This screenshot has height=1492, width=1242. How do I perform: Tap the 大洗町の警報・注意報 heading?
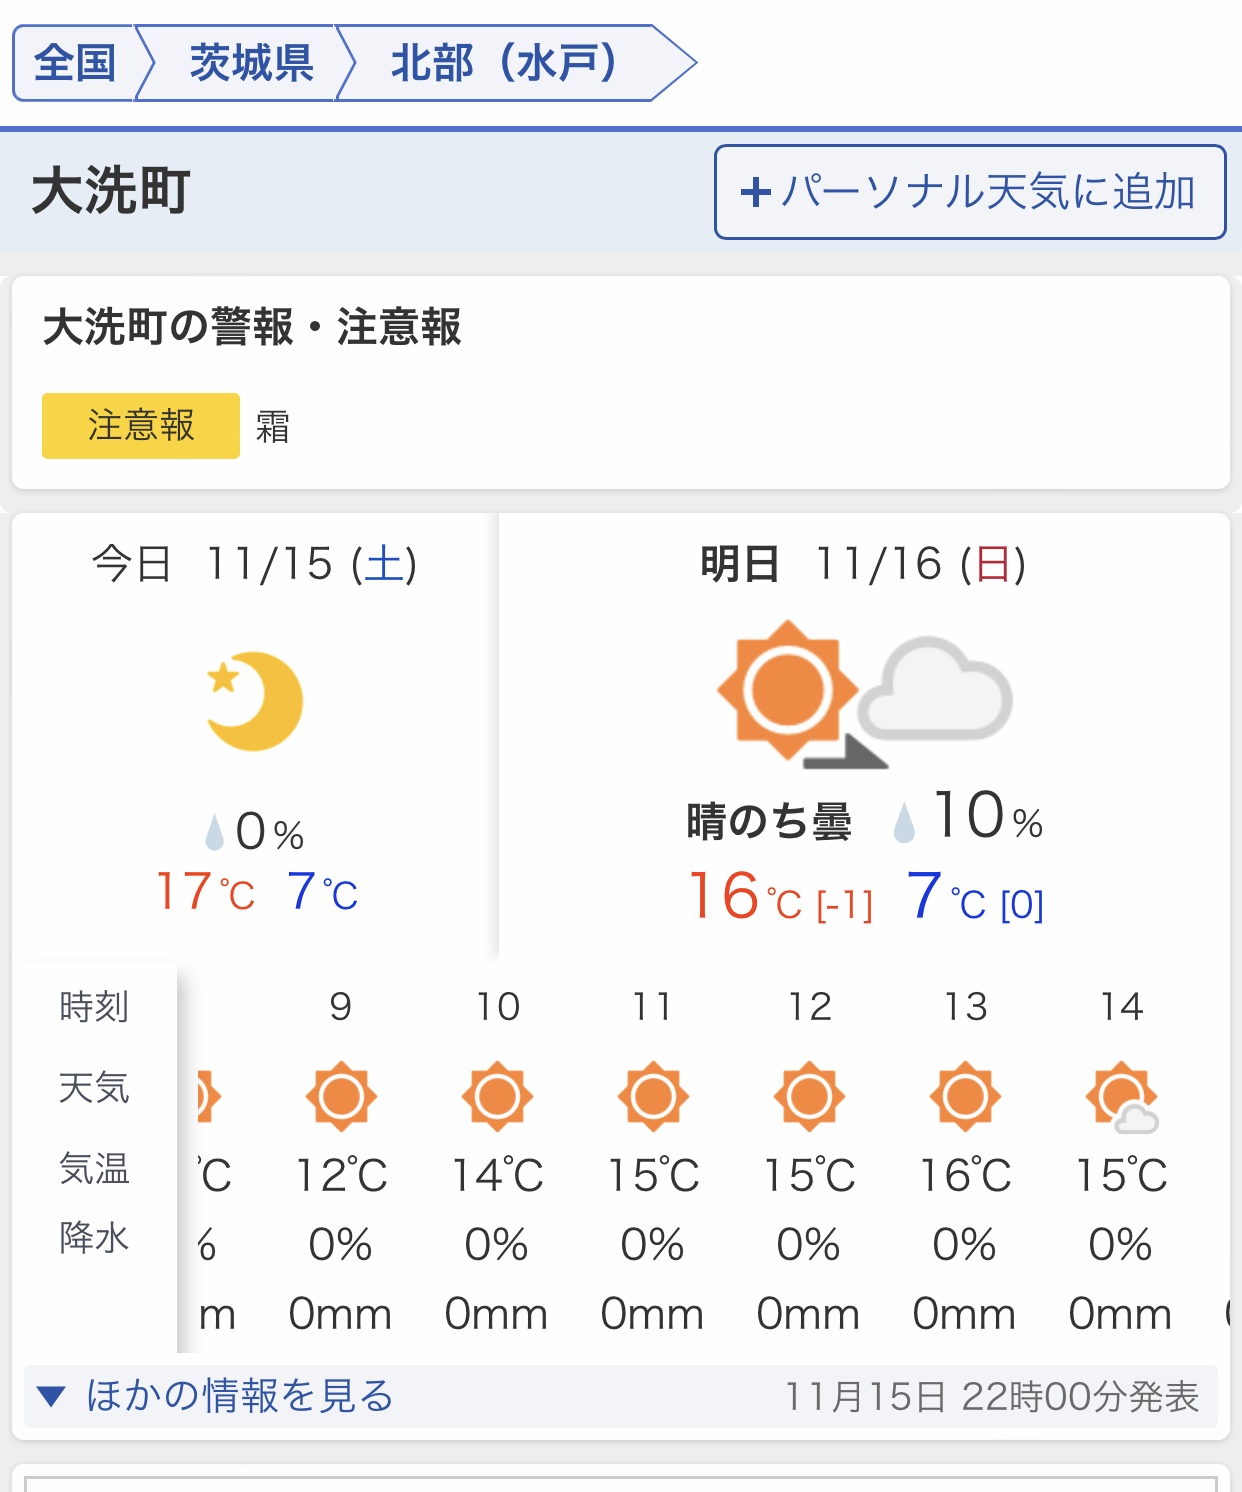point(252,328)
